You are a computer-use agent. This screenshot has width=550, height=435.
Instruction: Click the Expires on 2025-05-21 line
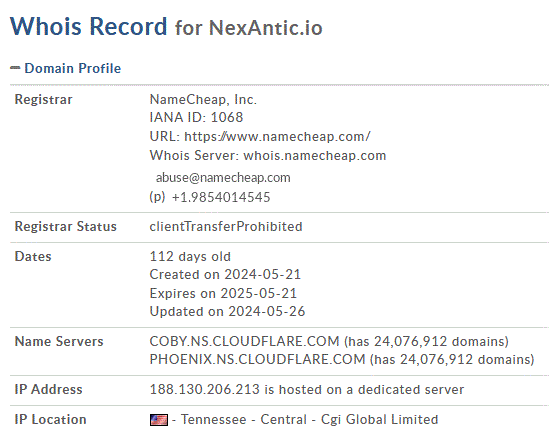pos(223,293)
